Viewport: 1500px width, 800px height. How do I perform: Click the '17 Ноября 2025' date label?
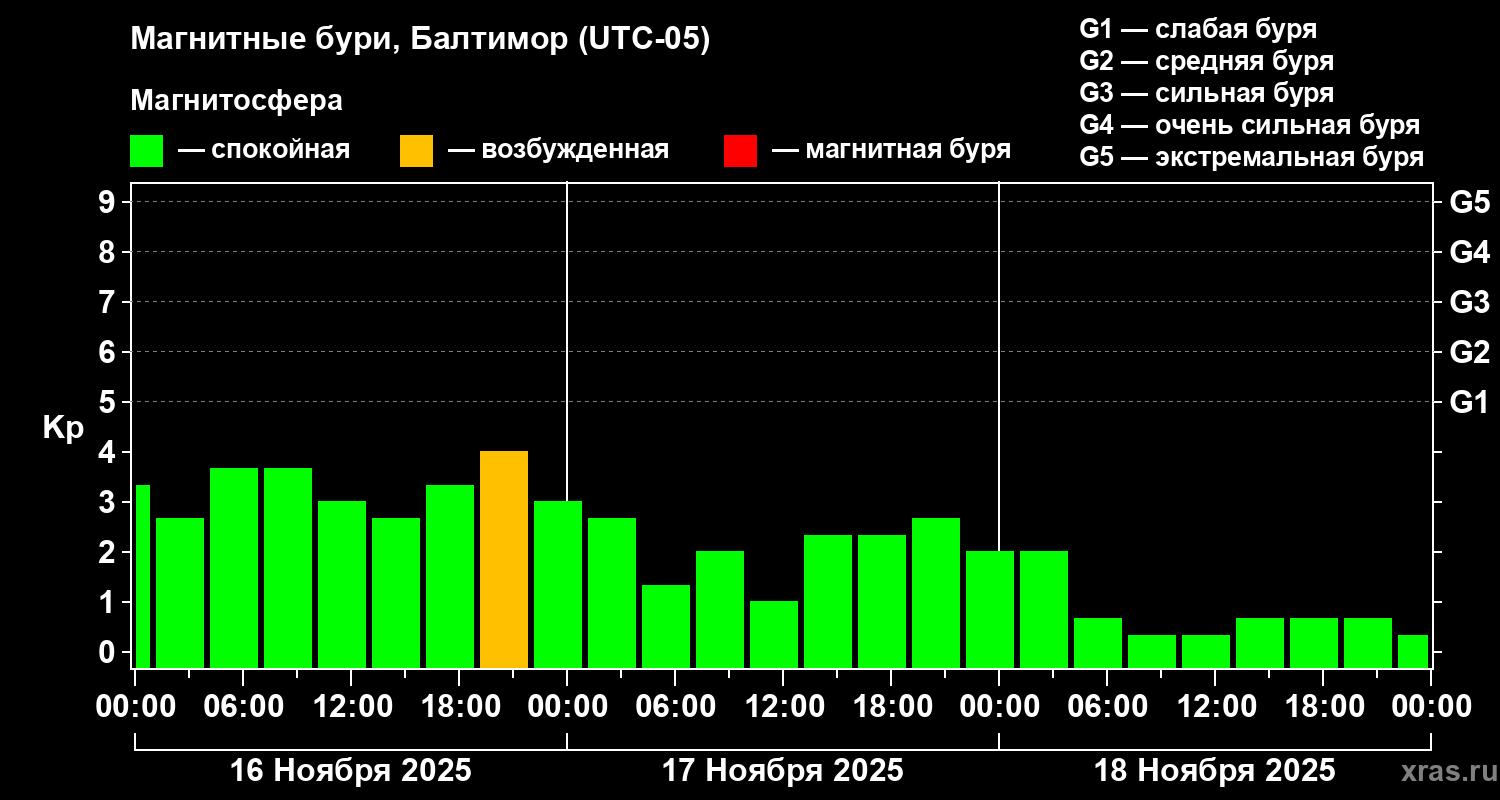click(x=783, y=771)
